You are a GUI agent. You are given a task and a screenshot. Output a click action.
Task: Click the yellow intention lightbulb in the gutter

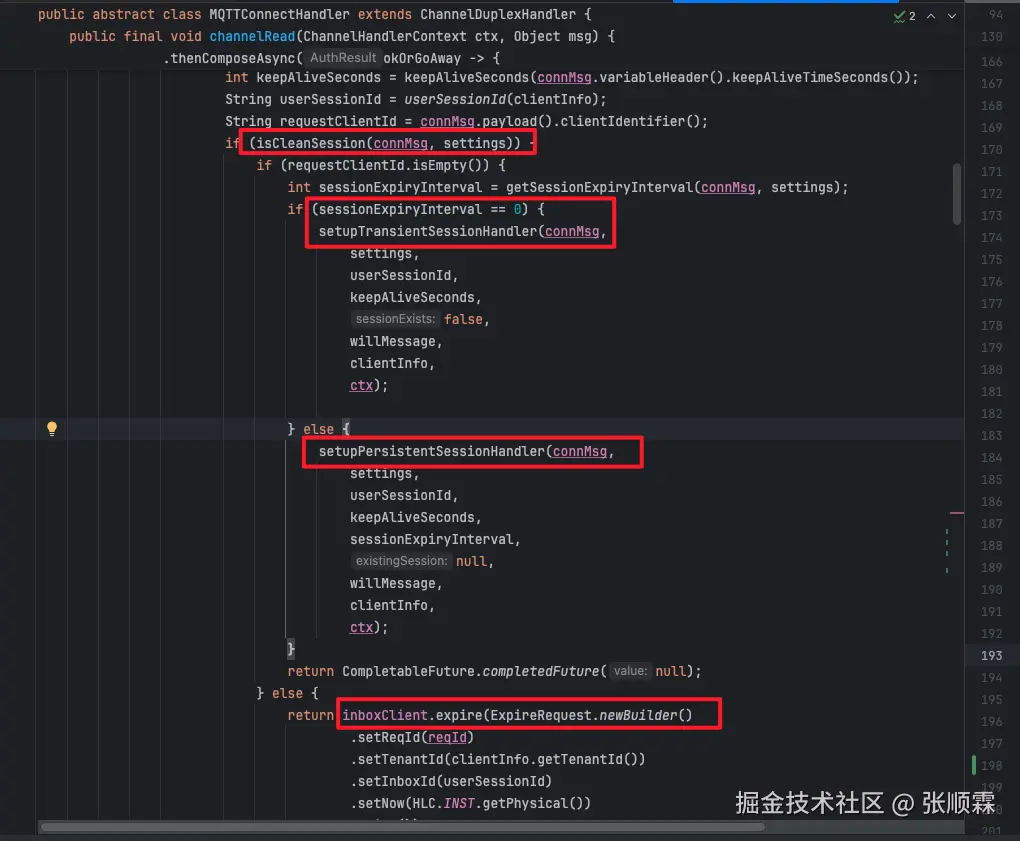[x=51, y=428]
